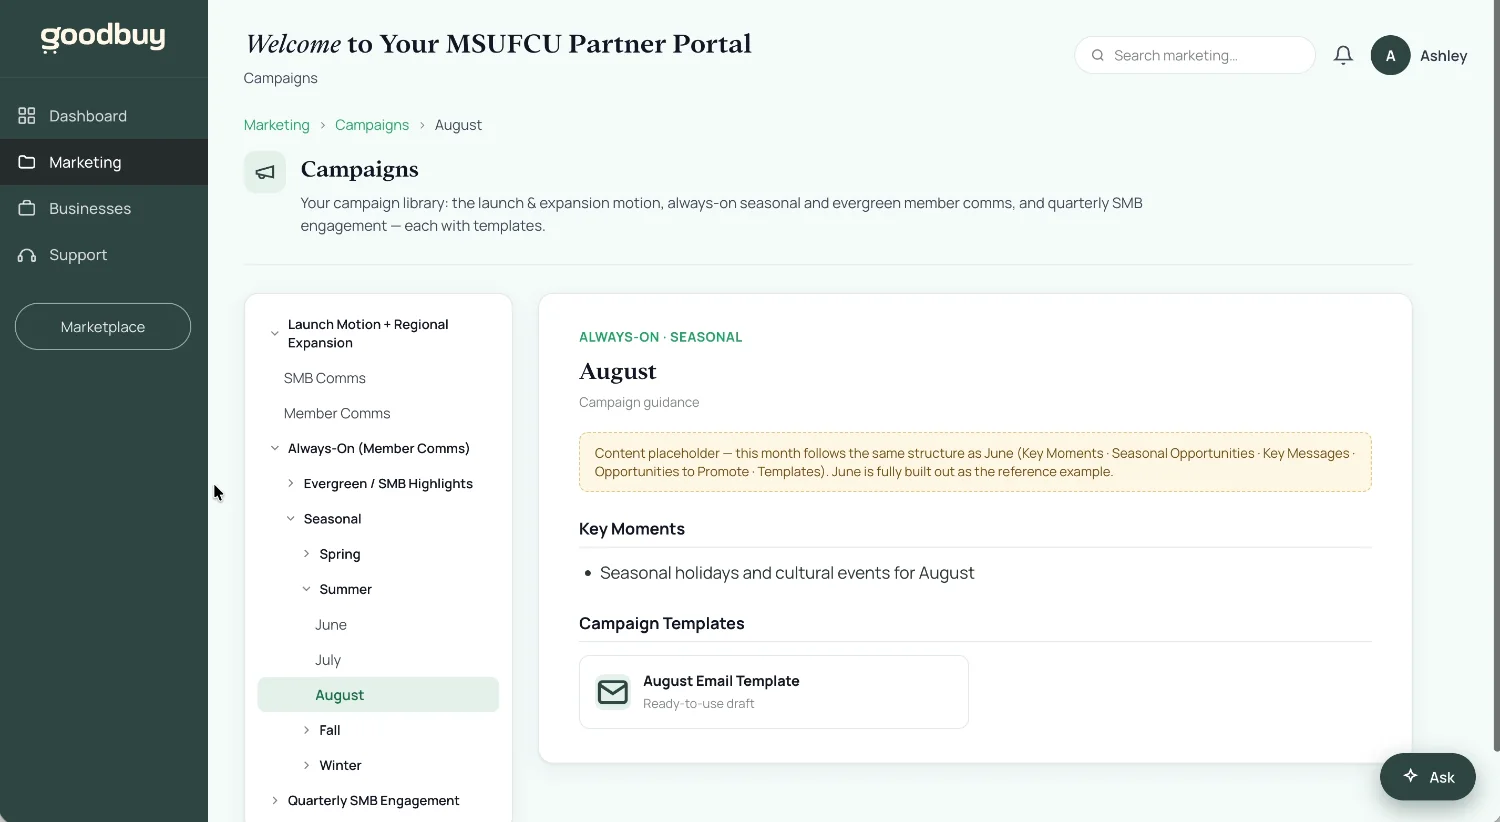Expand the Quarterly SMB Engagement section
Image resolution: width=1500 pixels, height=822 pixels.
pos(275,801)
